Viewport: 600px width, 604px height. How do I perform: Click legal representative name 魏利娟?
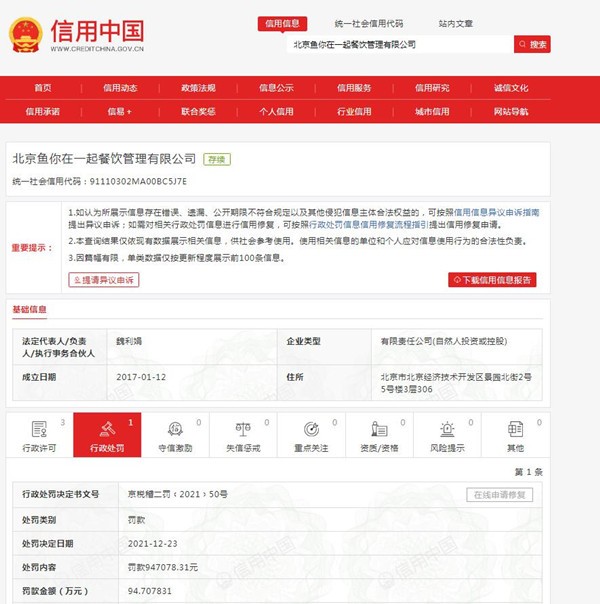[129, 341]
